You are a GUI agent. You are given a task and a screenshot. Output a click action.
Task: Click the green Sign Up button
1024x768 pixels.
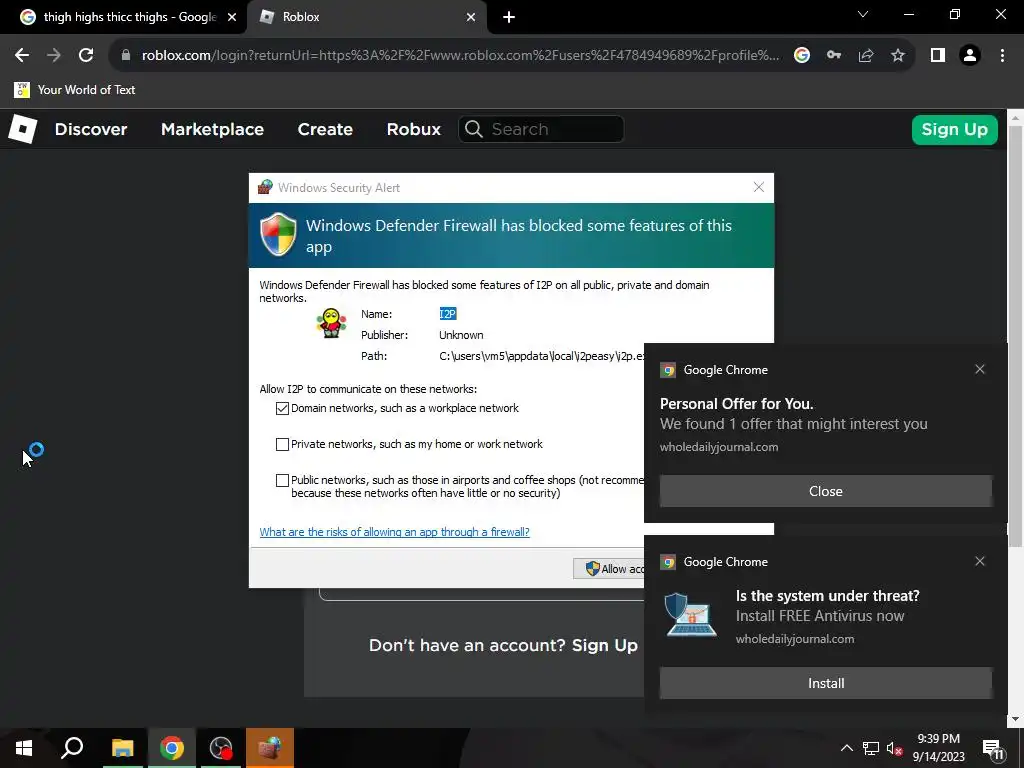pyautogui.click(x=954, y=129)
